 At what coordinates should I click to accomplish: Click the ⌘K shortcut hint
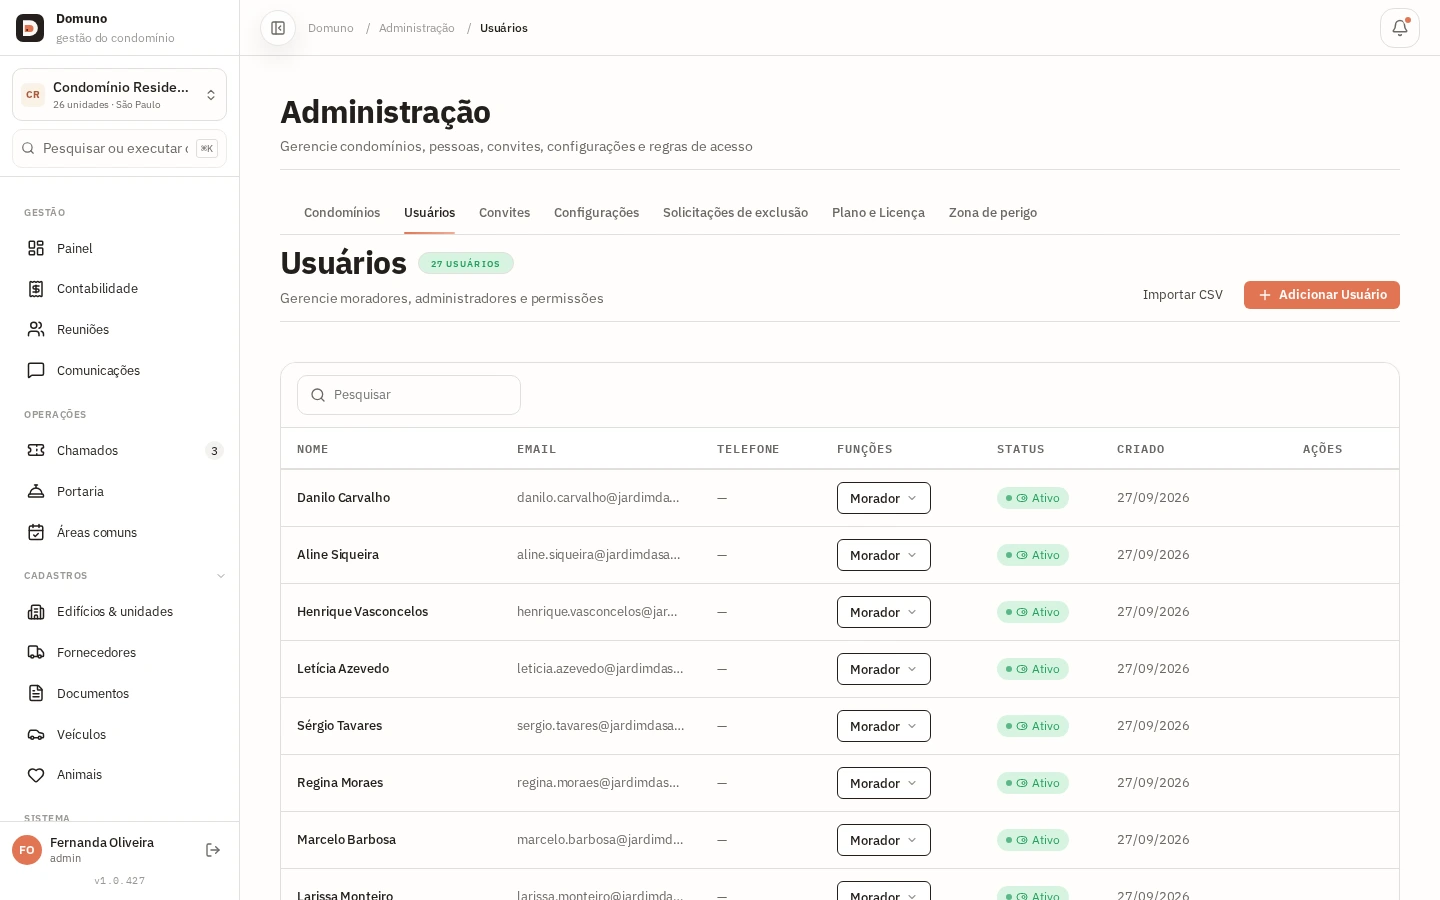click(207, 148)
